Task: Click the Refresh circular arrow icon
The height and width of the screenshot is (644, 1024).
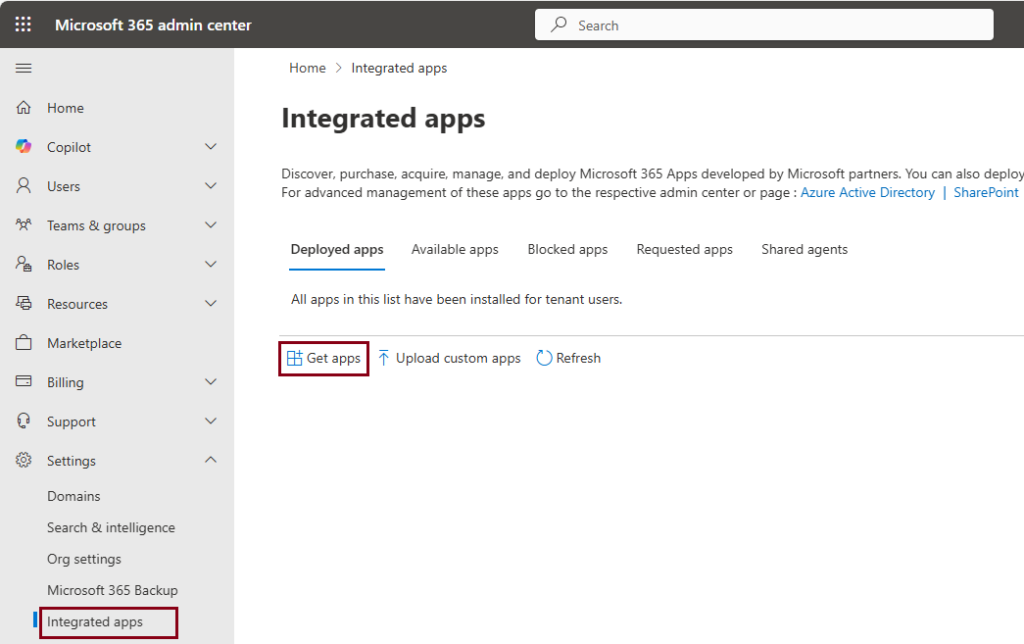Action: 544,358
